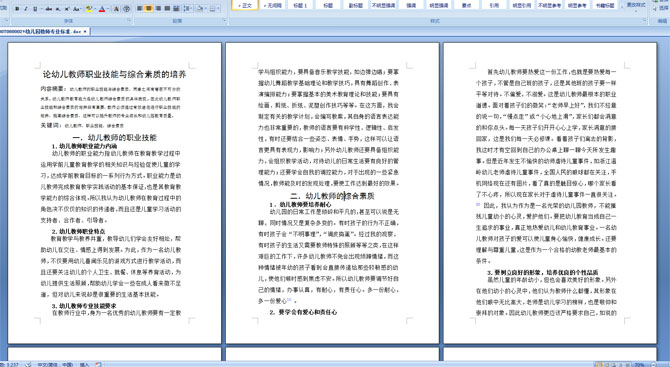Open the 更改样式 (Change Styles) menu
This screenshot has height=367, width=670.
click(x=636, y=7)
